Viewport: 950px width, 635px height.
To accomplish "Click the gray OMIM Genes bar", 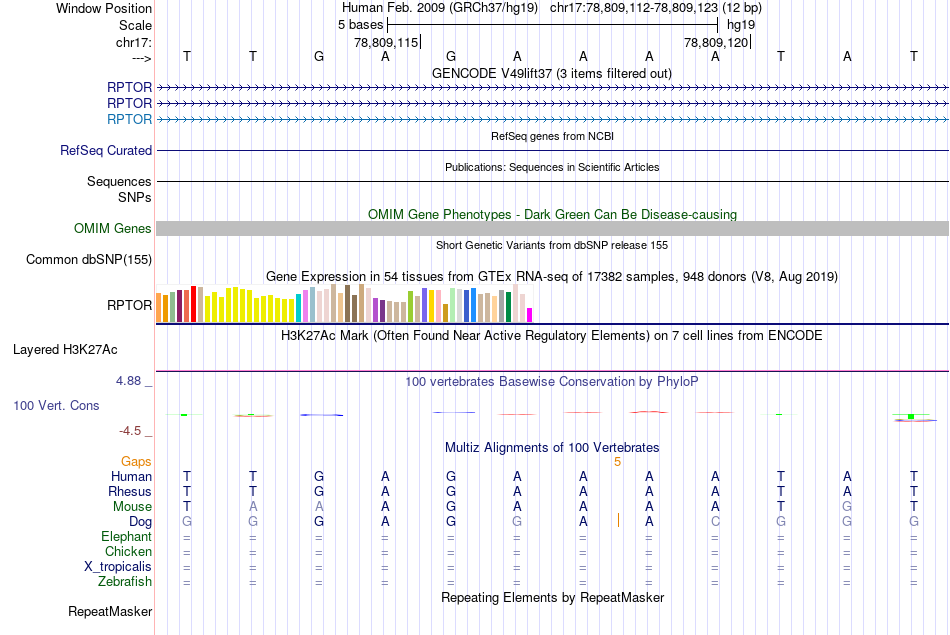I will click(x=552, y=228).
